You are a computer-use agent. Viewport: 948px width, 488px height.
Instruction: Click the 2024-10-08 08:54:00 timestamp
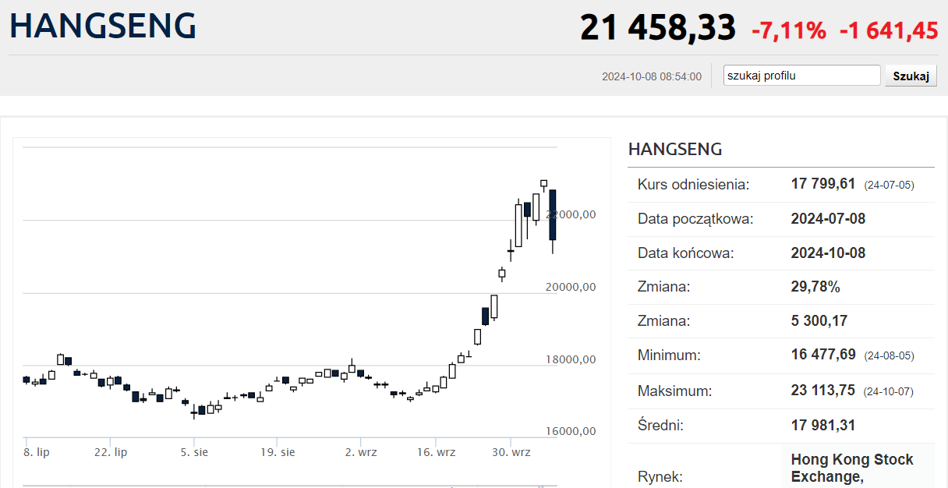(651, 77)
